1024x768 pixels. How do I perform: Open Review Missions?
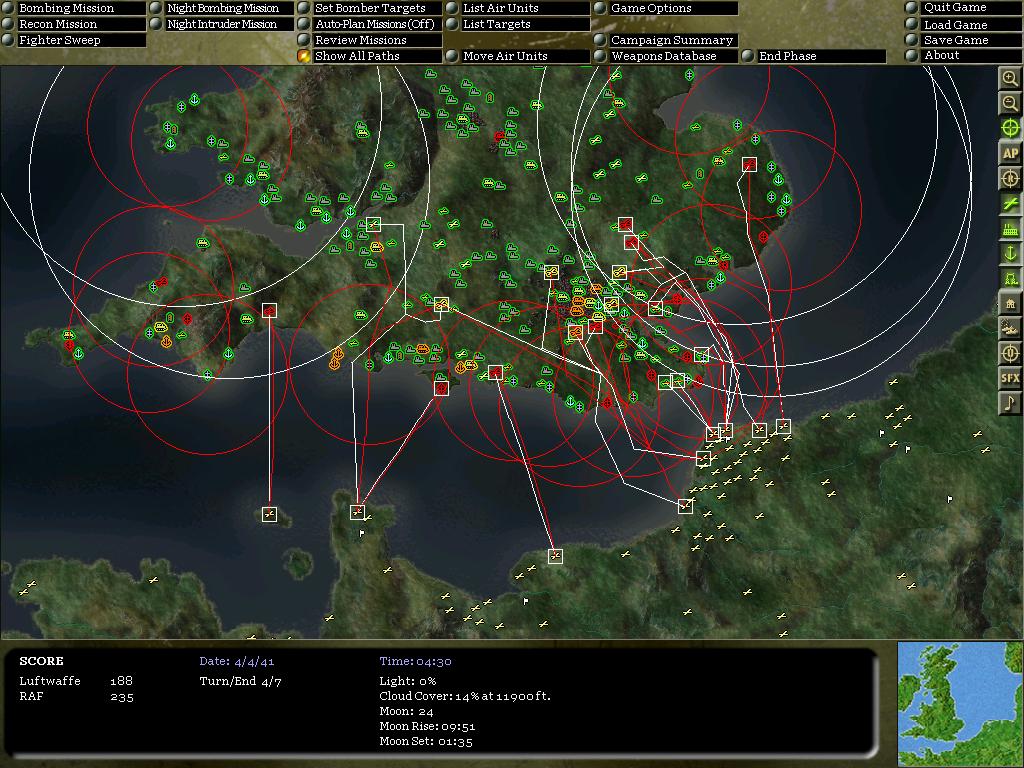[x=370, y=40]
